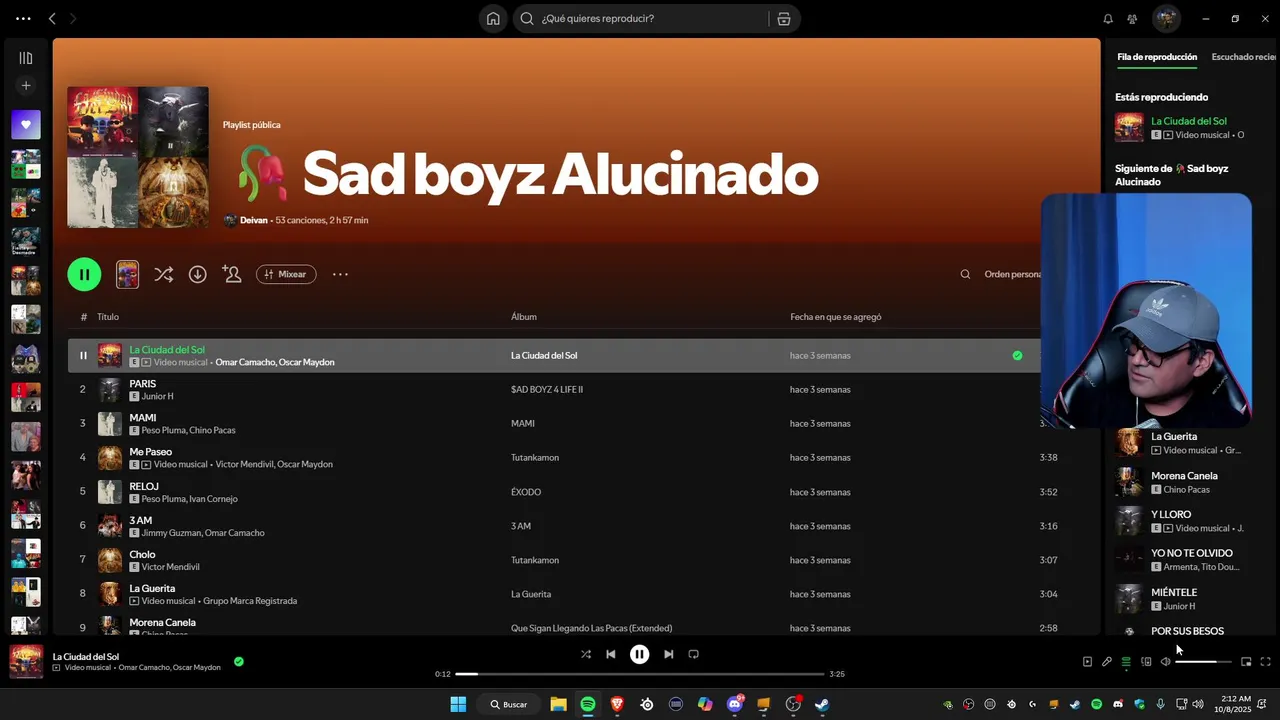Pause playback in the bottom player
The width and height of the screenshot is (1280, 720).
[640, 654]
